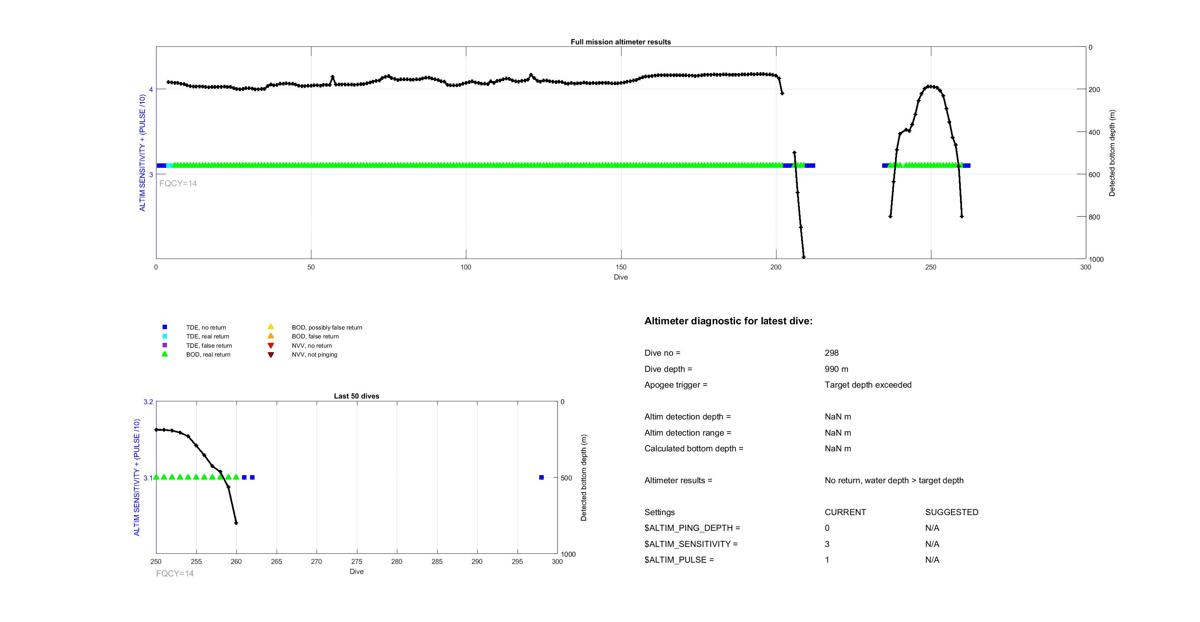Click the 'Altimeter results =' label
Screen dimensions: 1200x622
(x=679, y=481)
